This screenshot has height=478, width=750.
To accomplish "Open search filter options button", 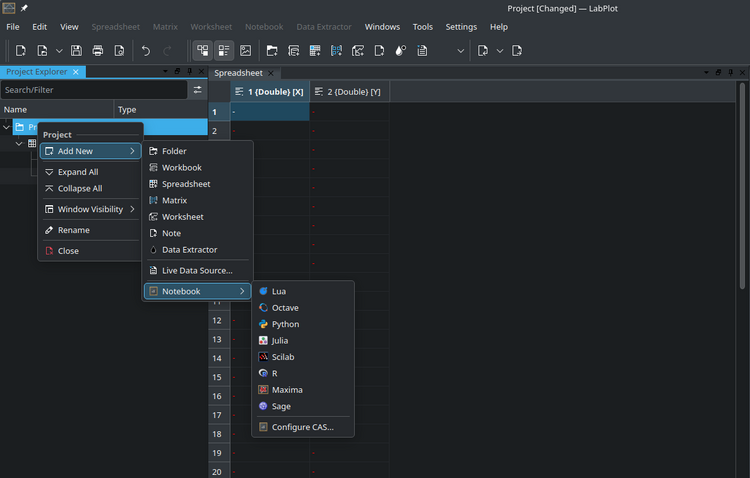I will [198, 90].
